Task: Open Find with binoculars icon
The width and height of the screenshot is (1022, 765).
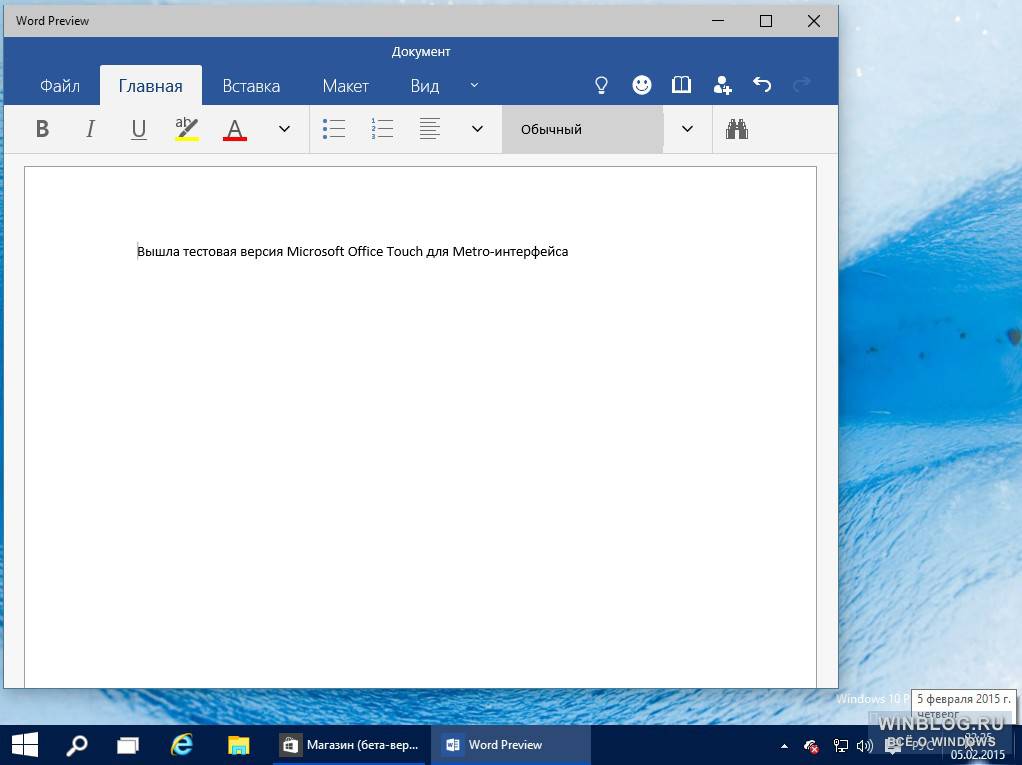Action: tap(737, 129)
